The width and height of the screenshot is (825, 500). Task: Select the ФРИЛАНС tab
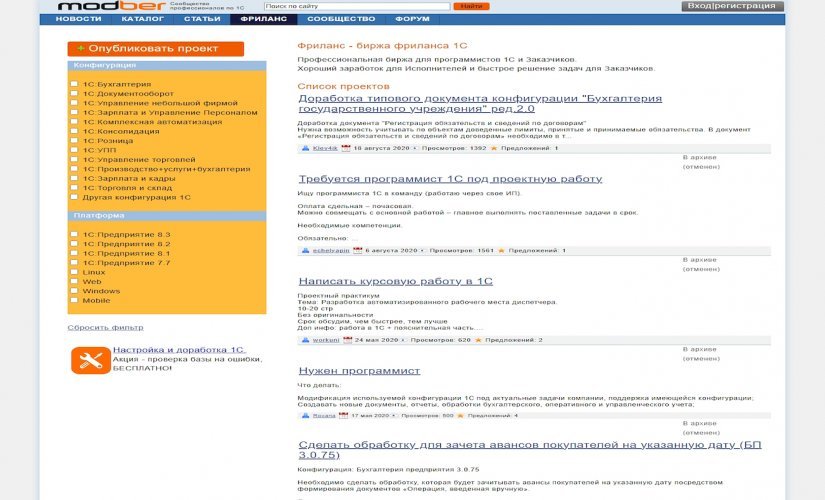tap(264, 19)
